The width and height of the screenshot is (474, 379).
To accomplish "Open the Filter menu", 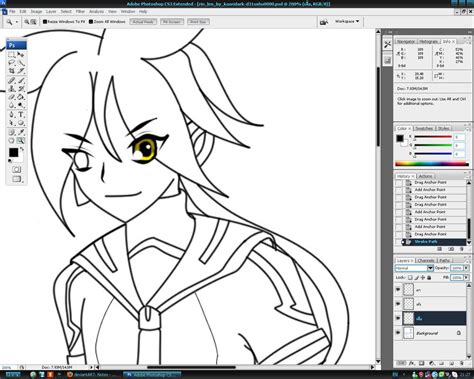I will 80,11.
